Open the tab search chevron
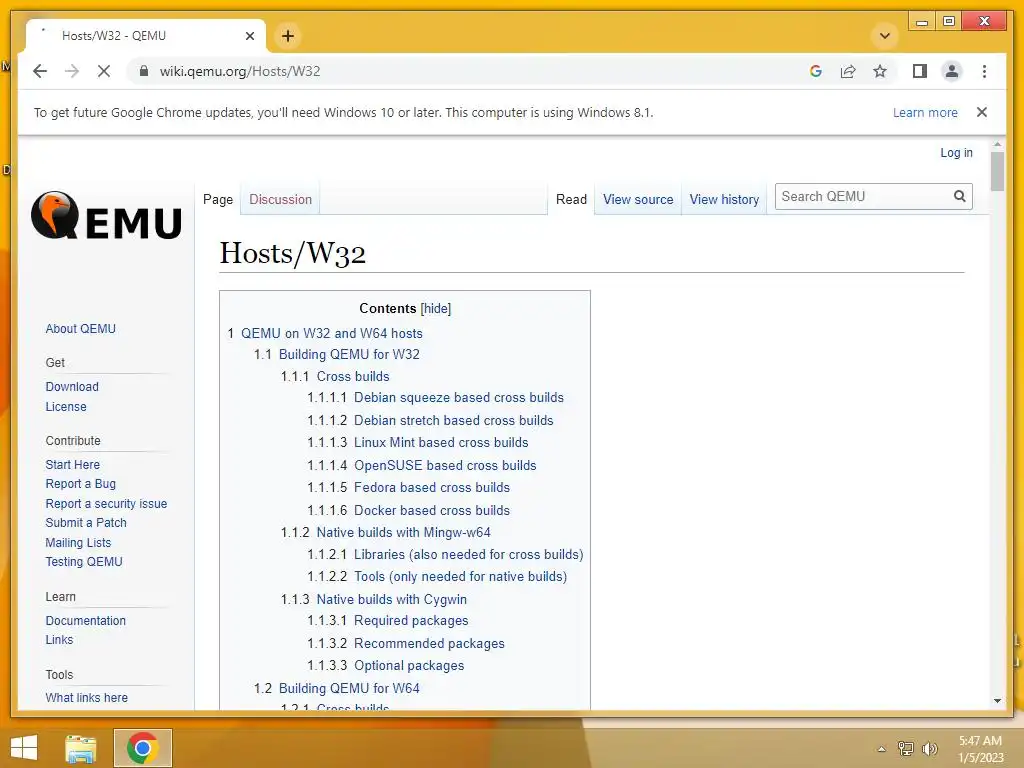The width and height of the screenshot is (1024, 768). tap(885, 35)
